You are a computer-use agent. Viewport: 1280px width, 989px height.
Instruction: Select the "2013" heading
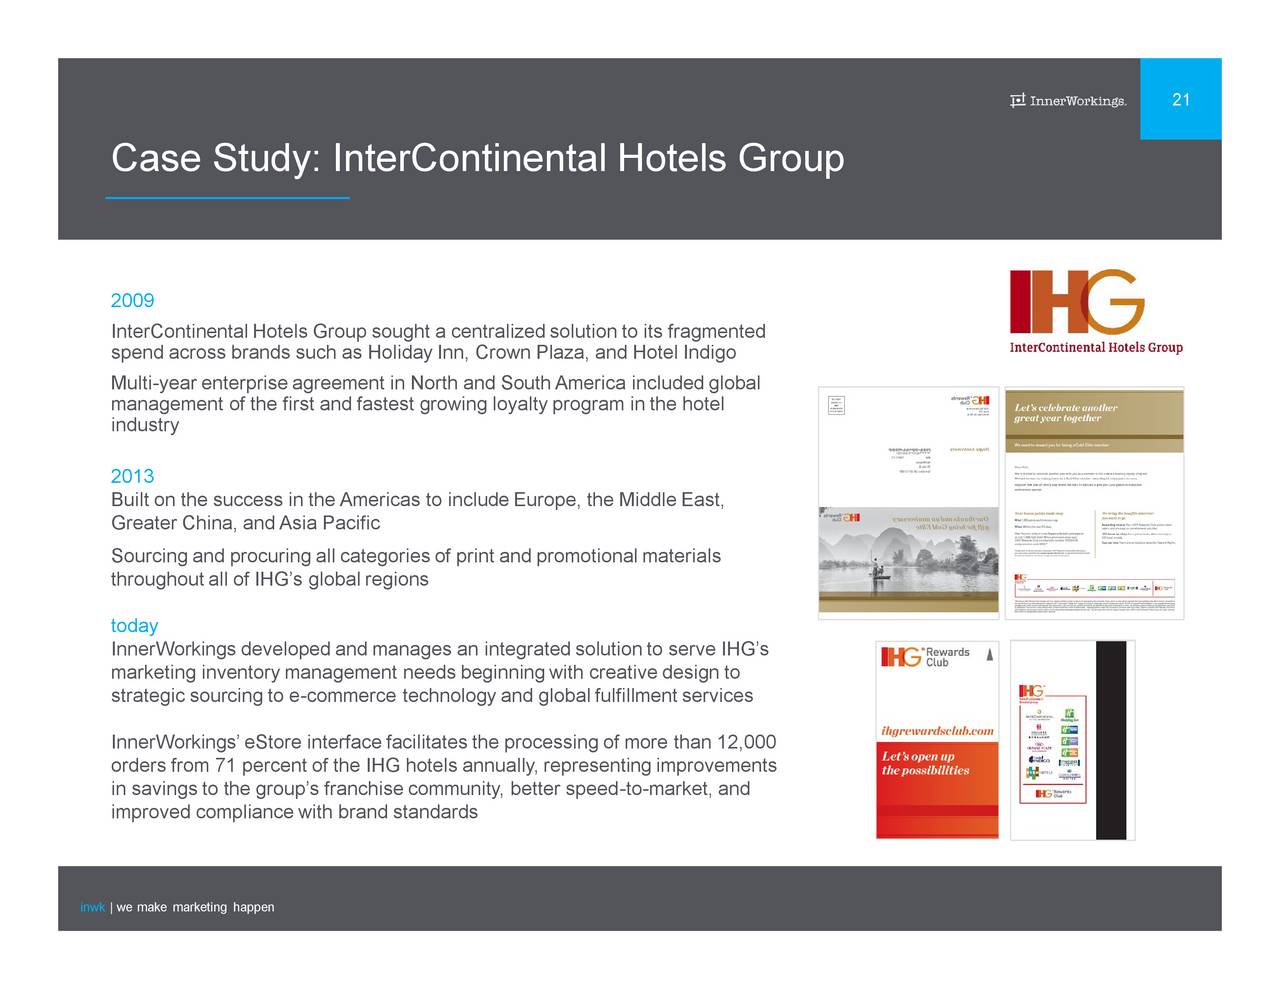(132, 476)
